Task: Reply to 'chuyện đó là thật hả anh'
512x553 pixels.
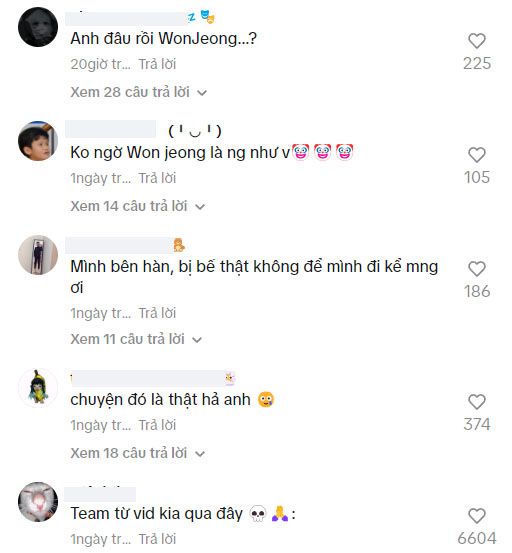Action: [x=157, y=425]
